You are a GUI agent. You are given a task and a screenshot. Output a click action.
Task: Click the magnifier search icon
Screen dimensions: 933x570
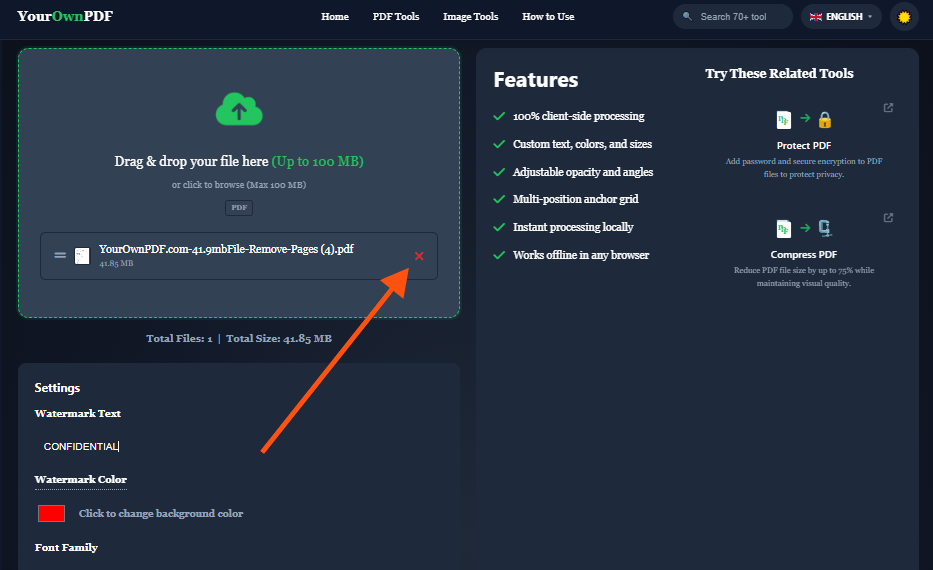[687, 16]
